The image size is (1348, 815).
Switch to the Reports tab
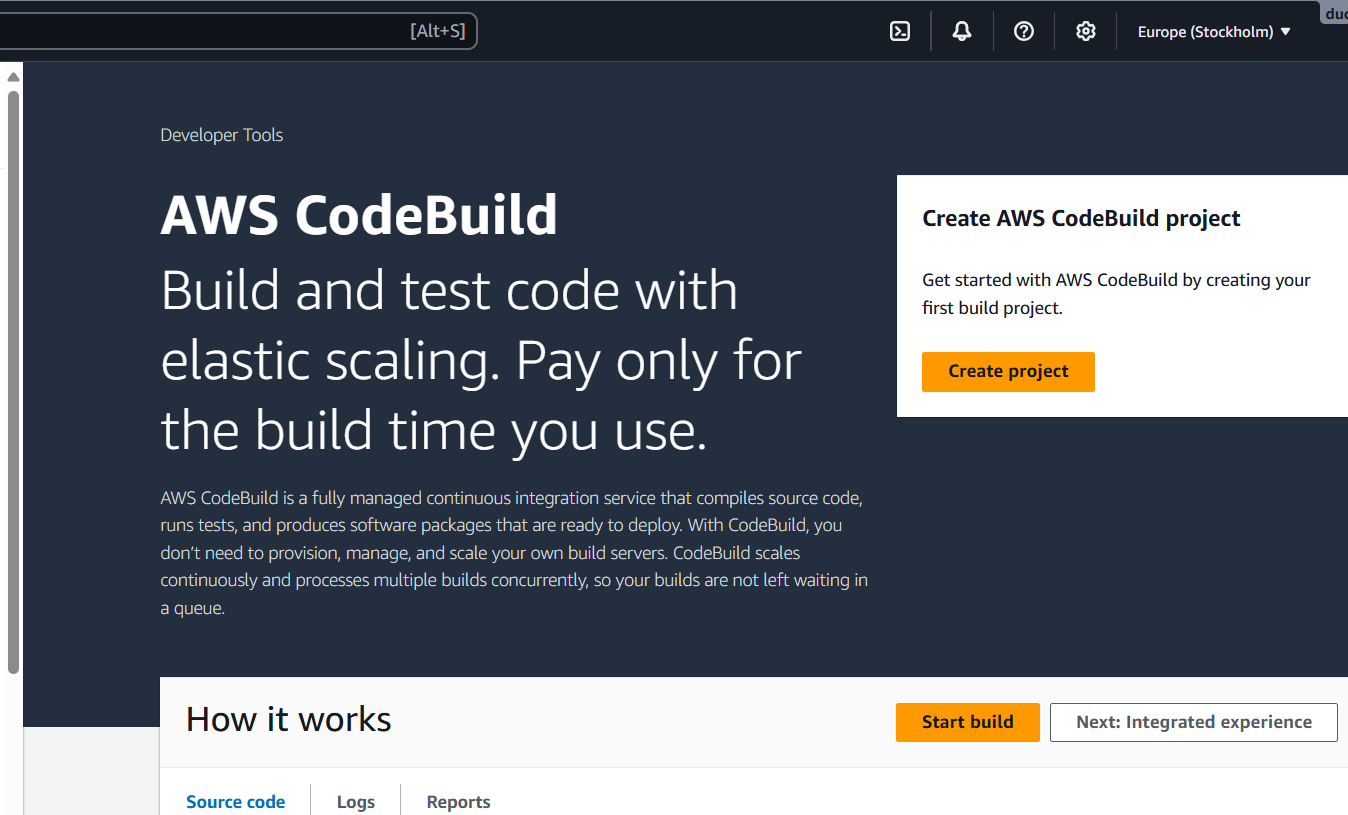(458, 801)
